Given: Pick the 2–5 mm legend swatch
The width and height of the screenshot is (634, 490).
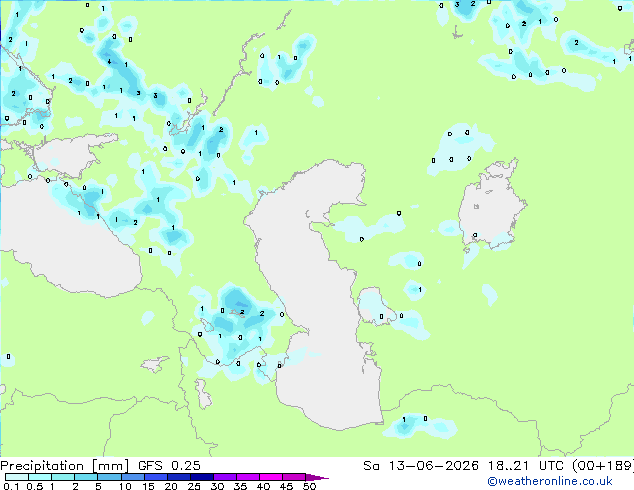Looking at the screenshot, I should coord(86,477).
